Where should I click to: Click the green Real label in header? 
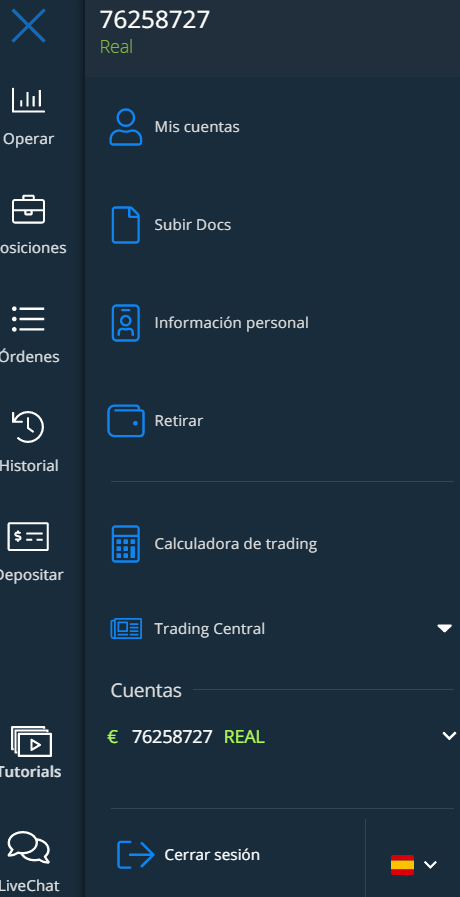116,47
